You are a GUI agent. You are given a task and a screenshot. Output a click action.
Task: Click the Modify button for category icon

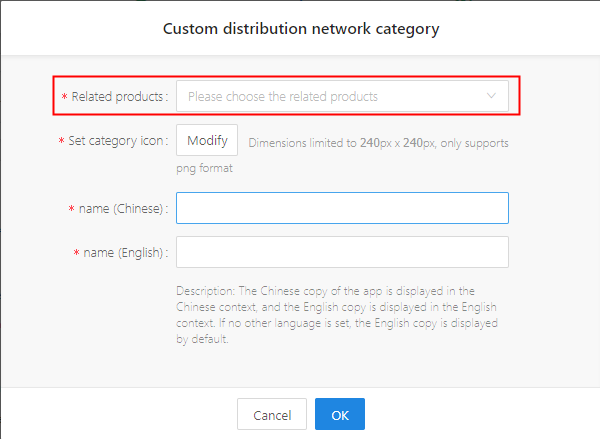tap(207, 140)
